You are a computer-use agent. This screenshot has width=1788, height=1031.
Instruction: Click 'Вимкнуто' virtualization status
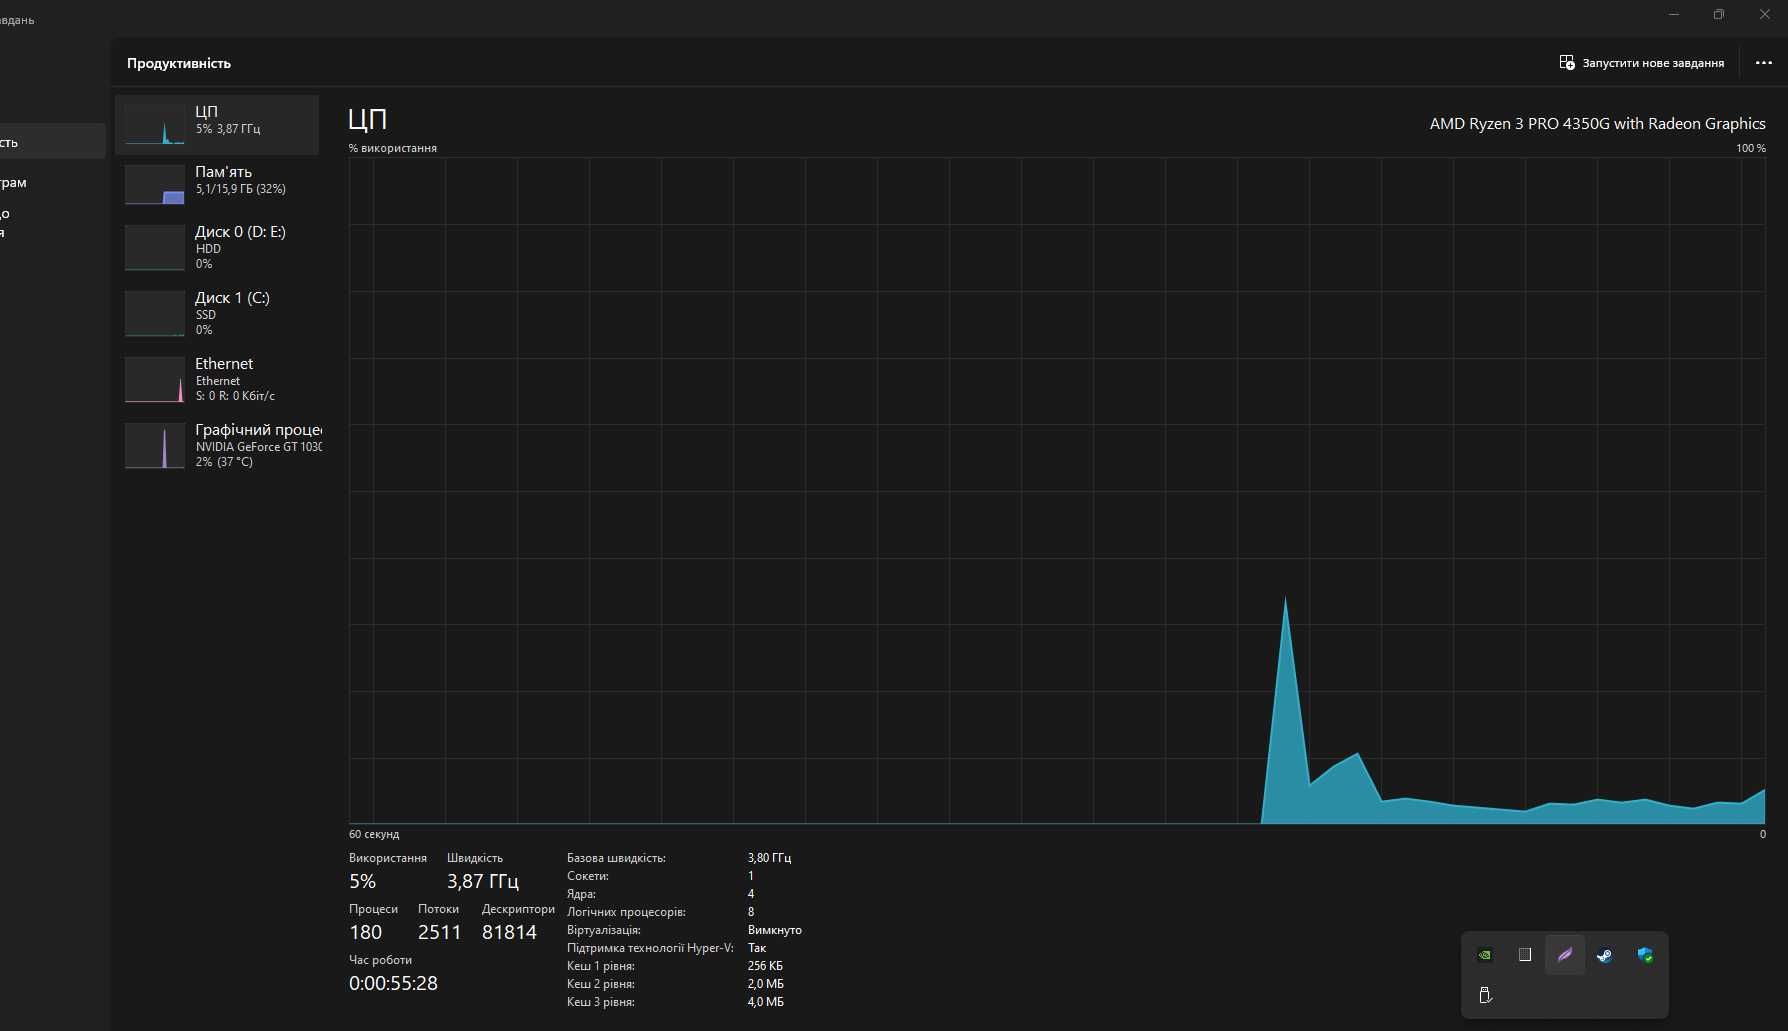click(x=774, y=930)
